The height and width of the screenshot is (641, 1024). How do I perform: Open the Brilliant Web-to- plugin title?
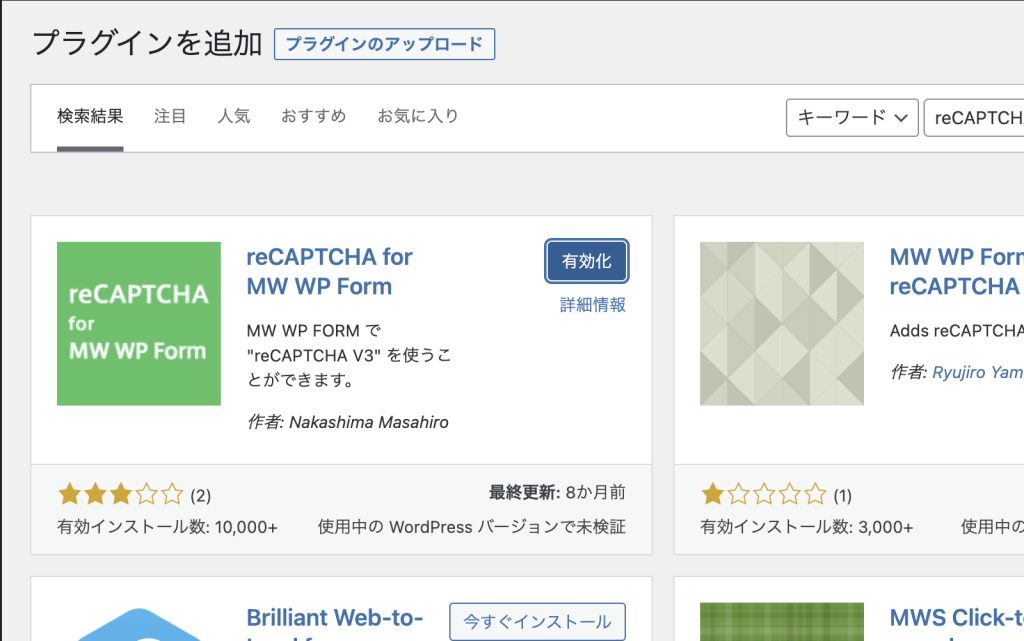pos(334,618)
